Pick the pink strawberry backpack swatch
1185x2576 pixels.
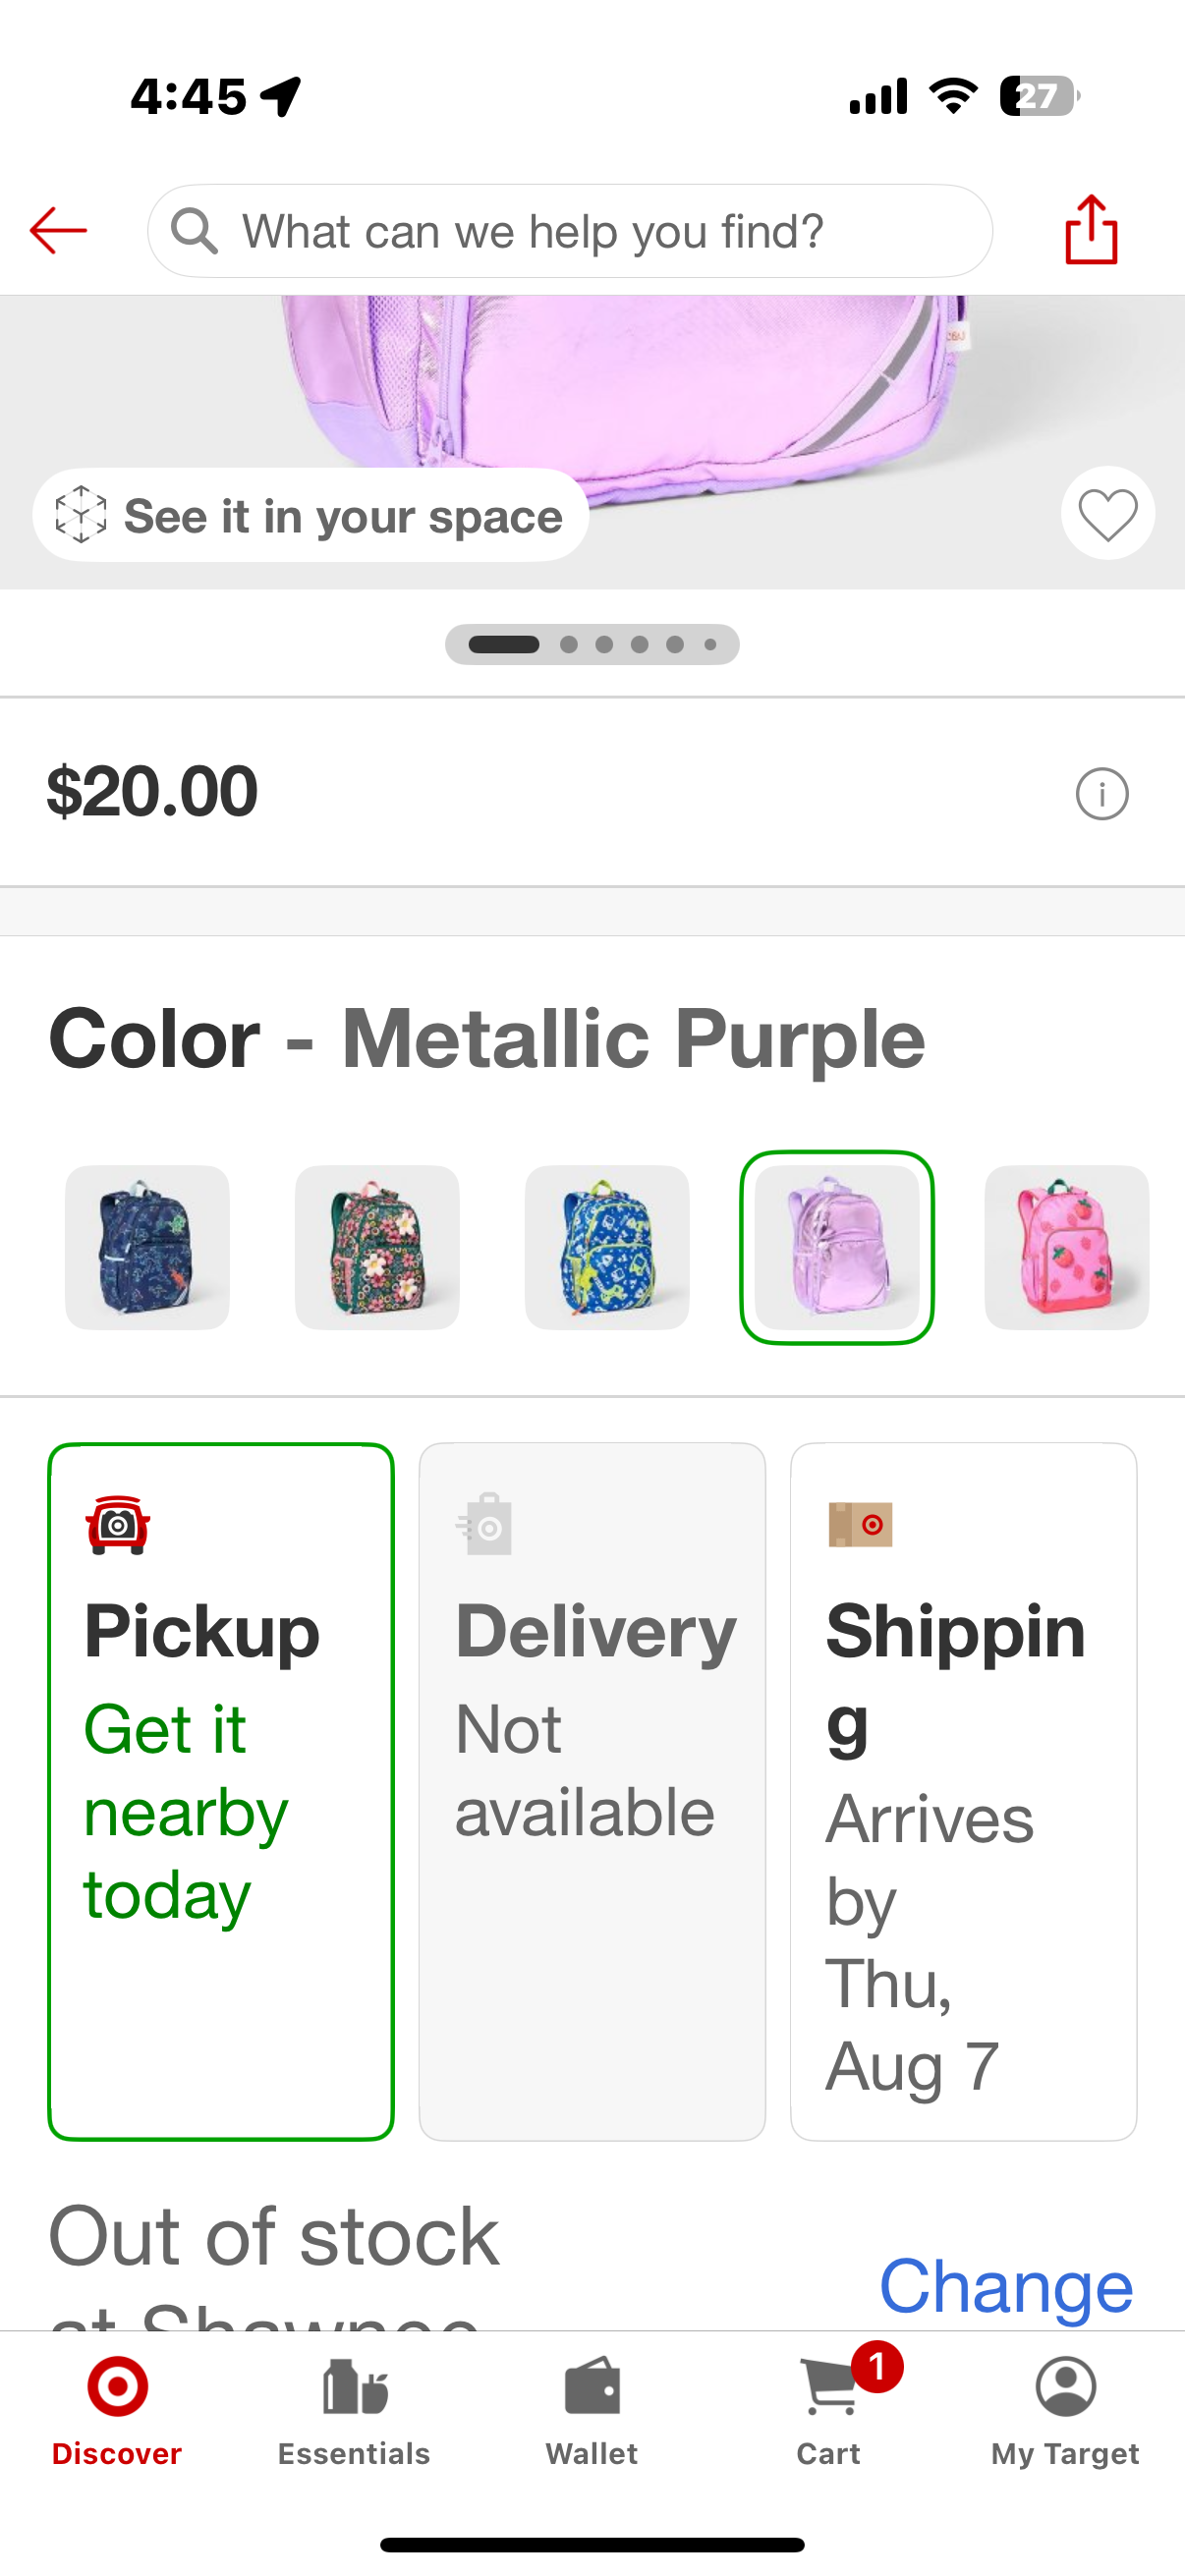1066,1247
